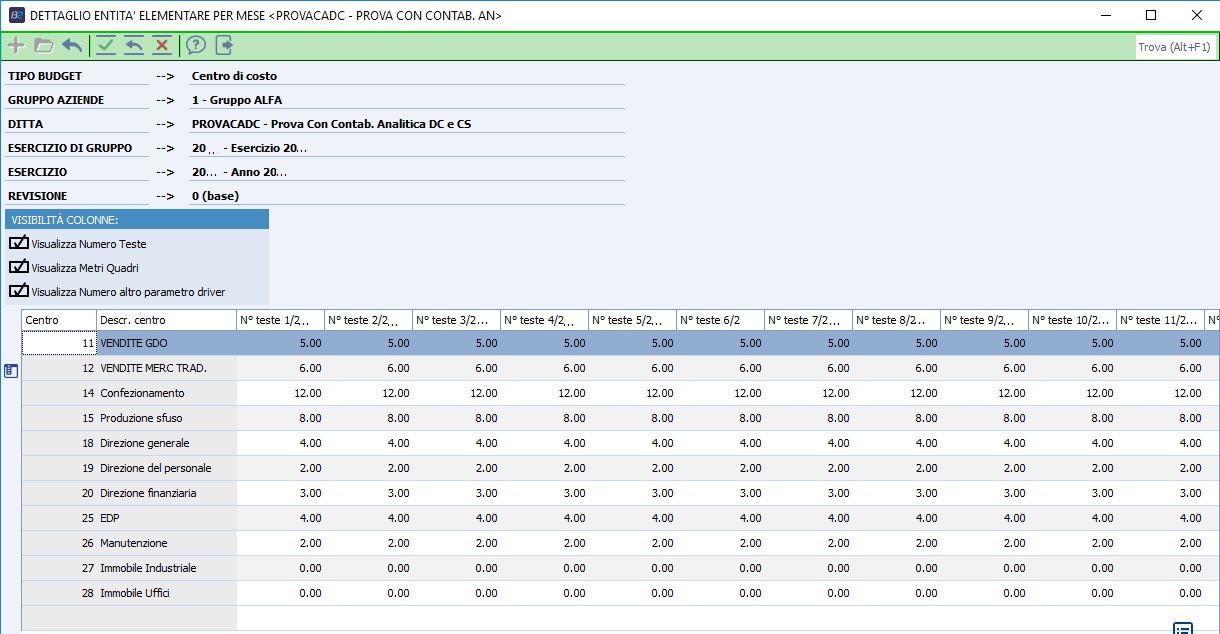Sort by the Descr. centro column header
Screen dimensions: 1220x634
[166, 320]
